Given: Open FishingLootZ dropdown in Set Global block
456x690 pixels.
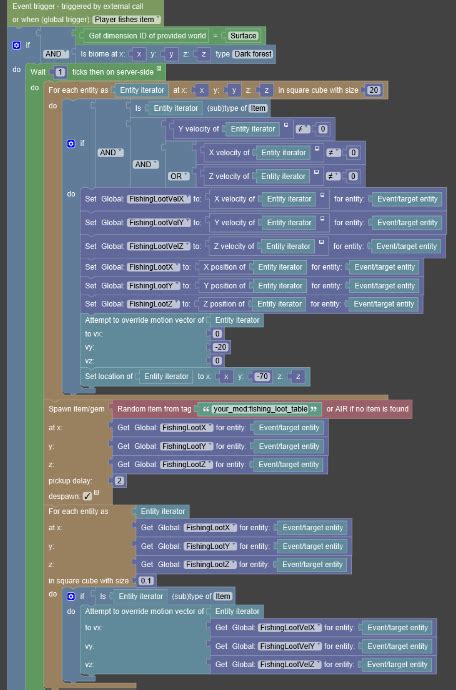Looking at the screenshot, I should point(153,304).
